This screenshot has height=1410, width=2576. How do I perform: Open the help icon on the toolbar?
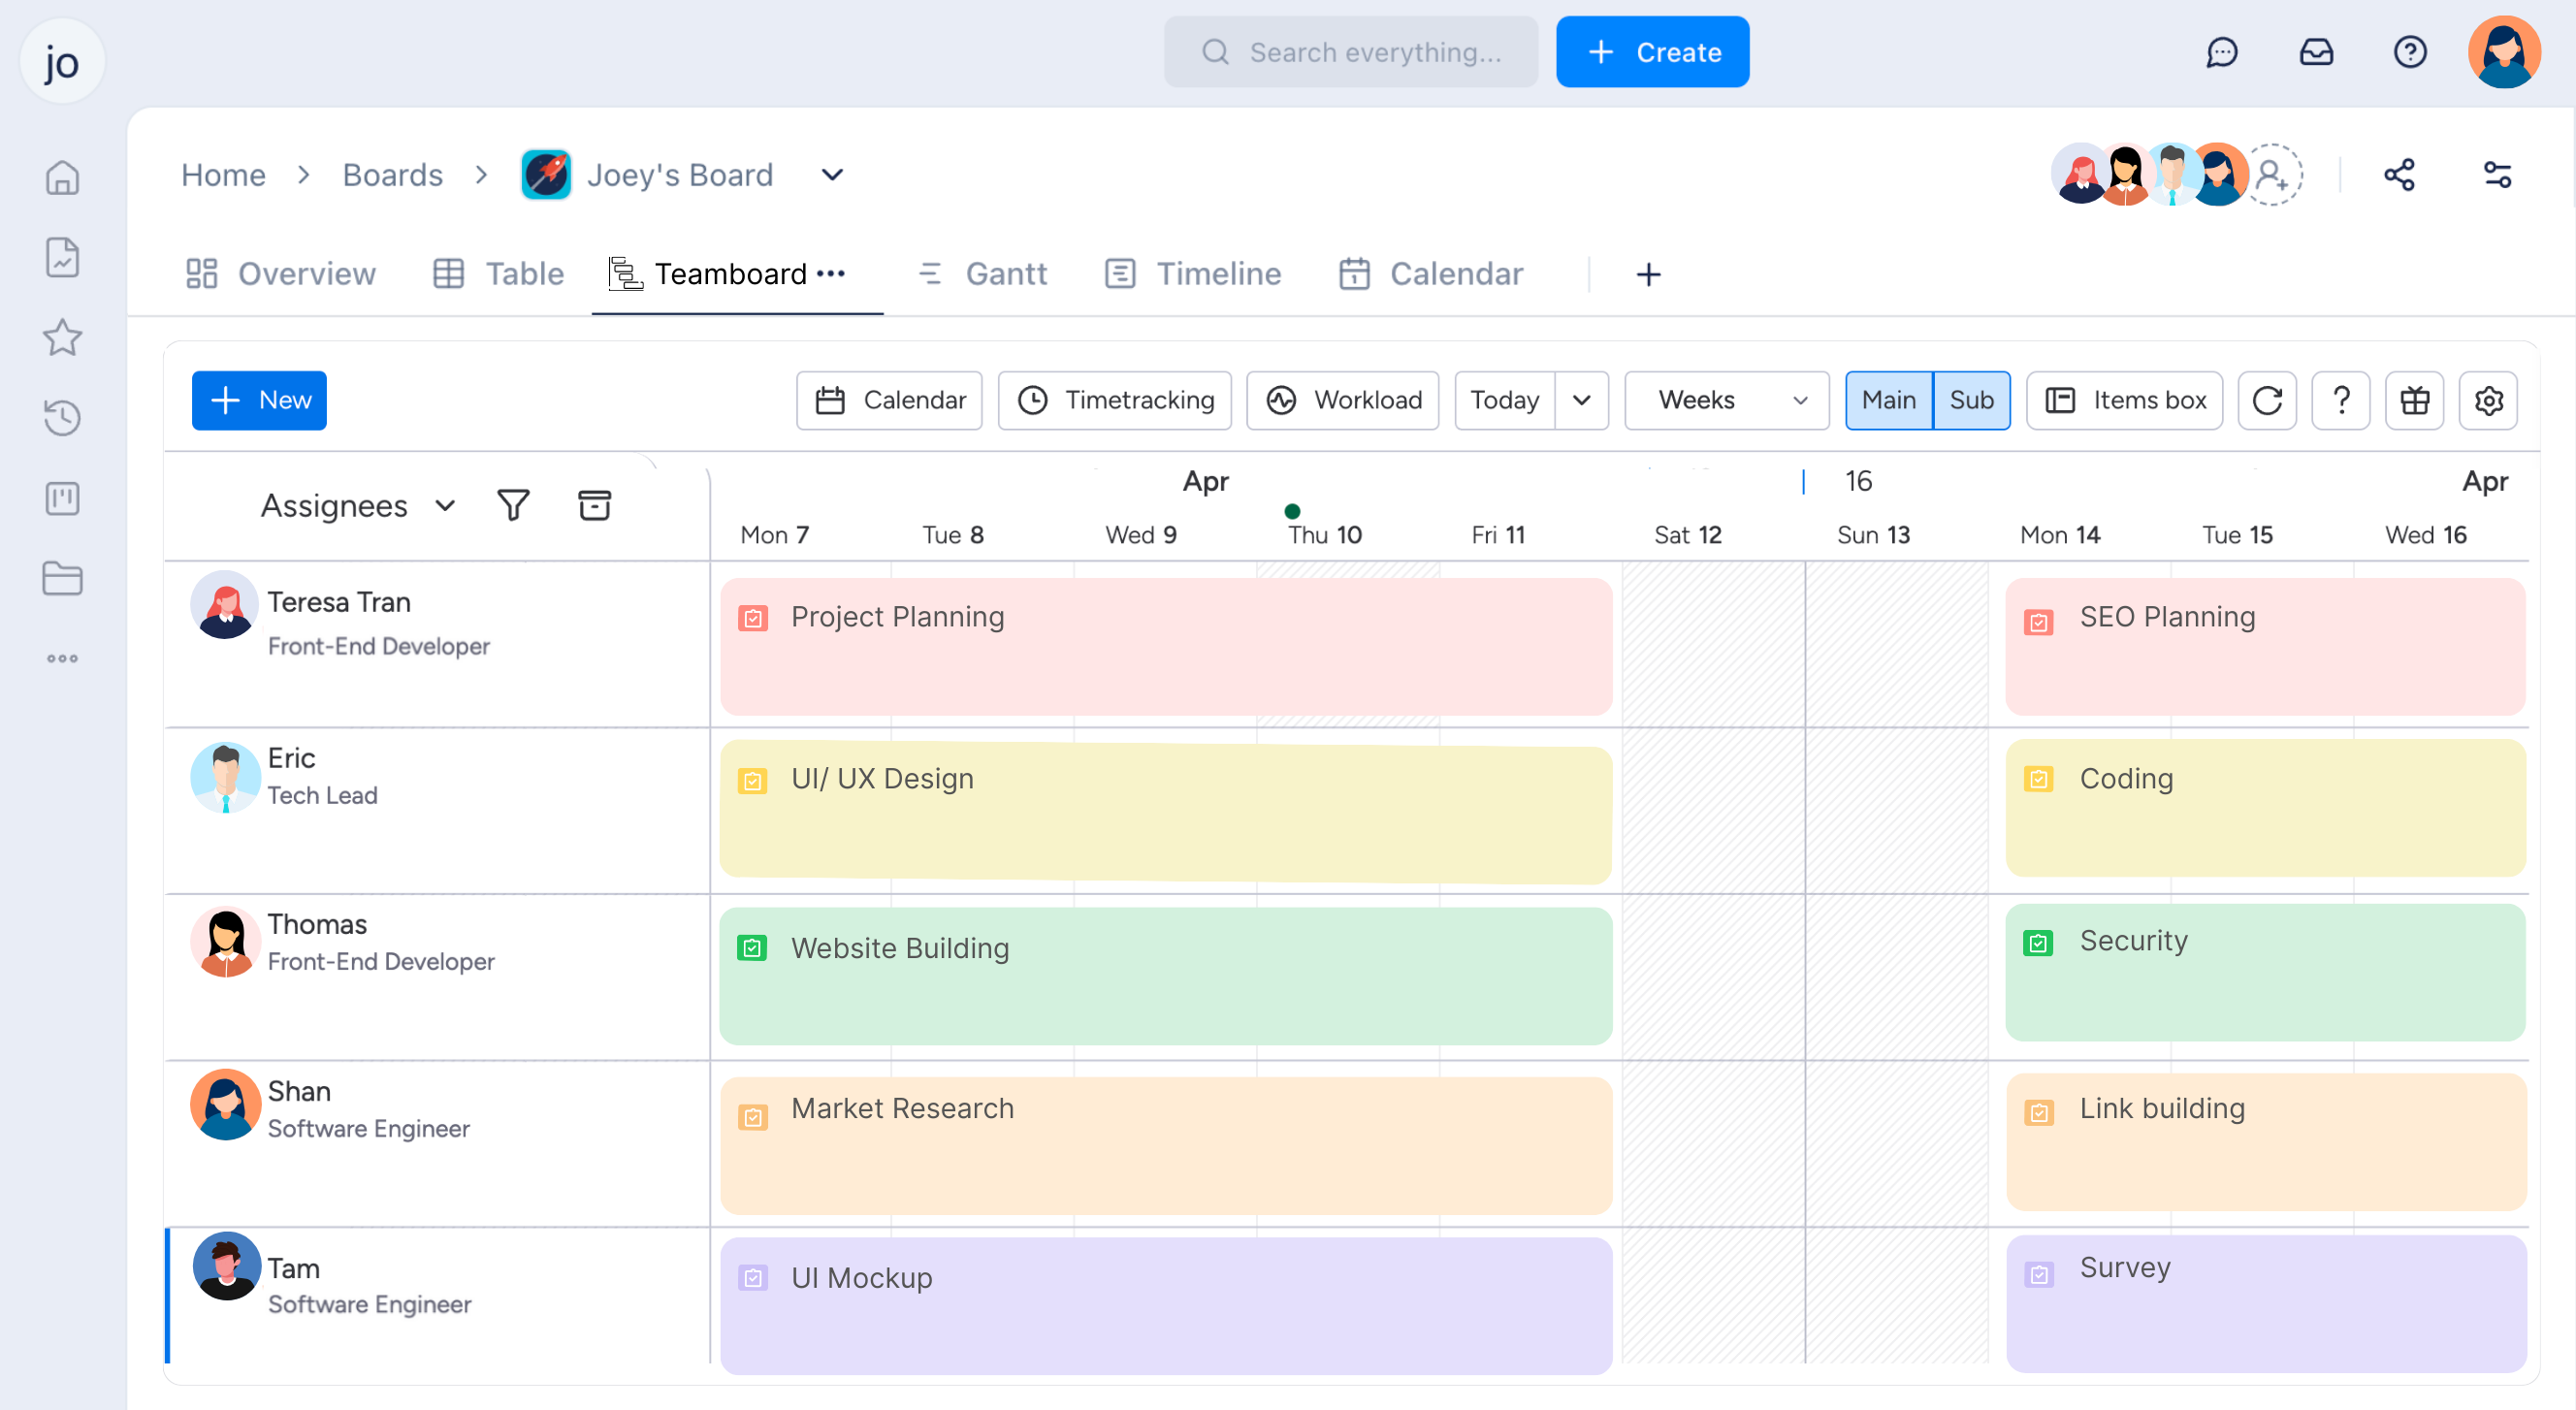2340,400
